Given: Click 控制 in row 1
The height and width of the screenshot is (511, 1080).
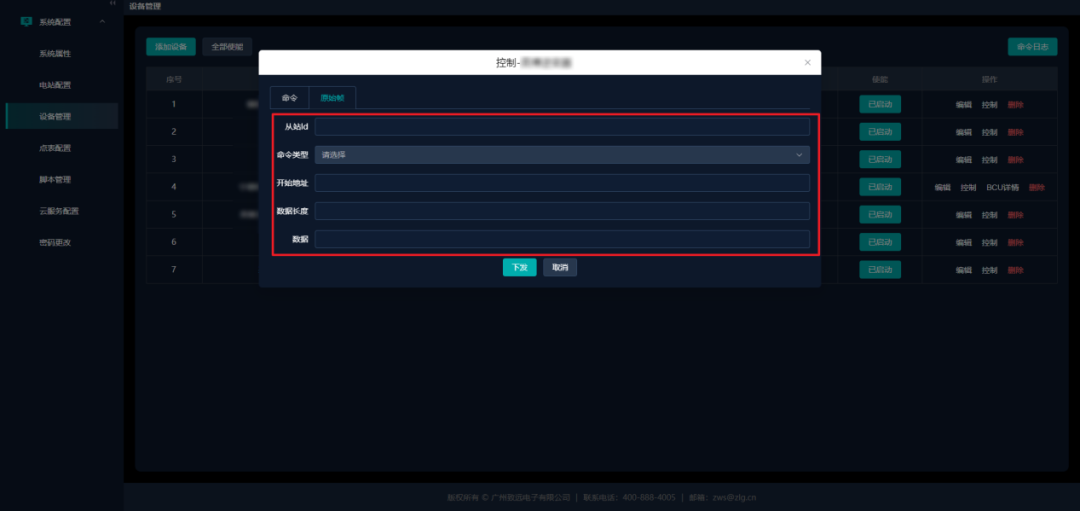Looking at the screenshot, I should click(990, 105).
